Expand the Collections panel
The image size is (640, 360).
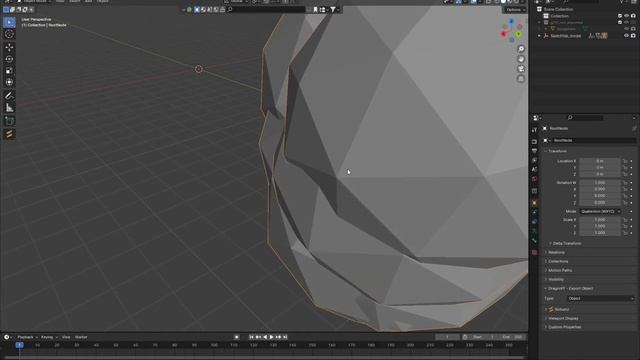click(558, 261)
